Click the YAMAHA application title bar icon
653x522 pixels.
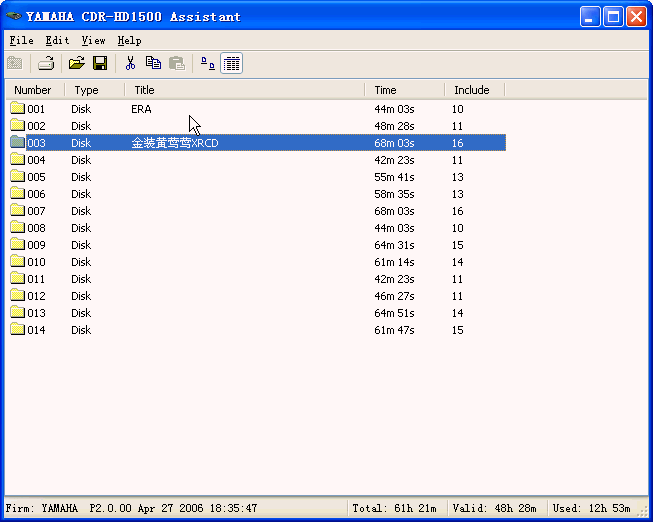[x=14, y=16]
